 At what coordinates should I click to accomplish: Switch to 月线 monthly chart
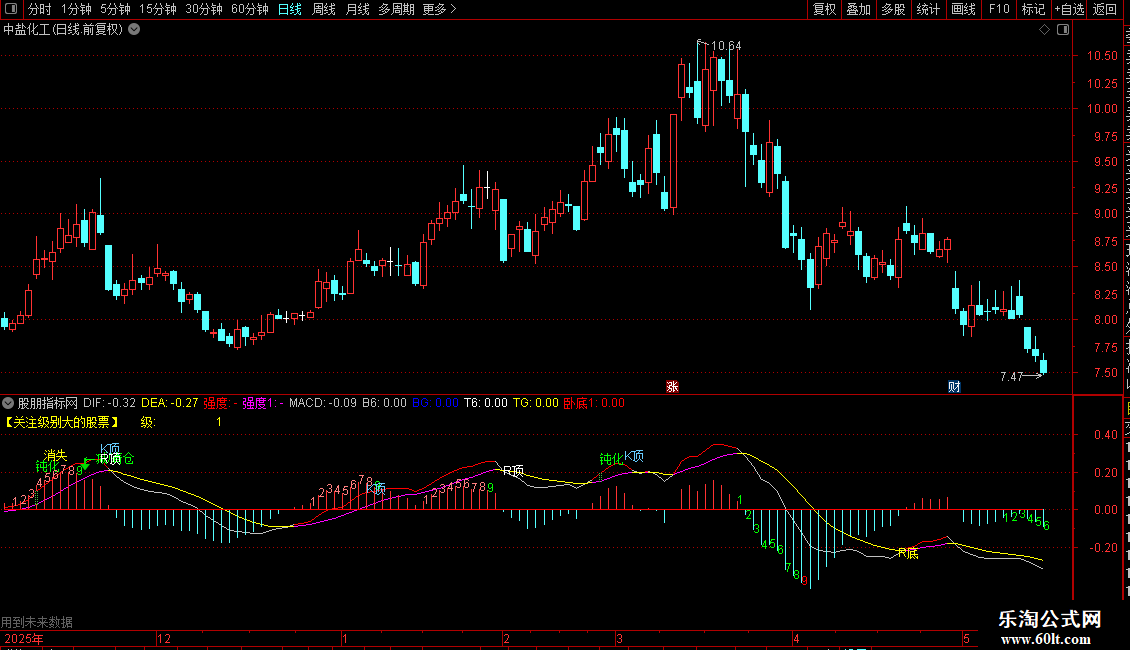tap(357, 9)
